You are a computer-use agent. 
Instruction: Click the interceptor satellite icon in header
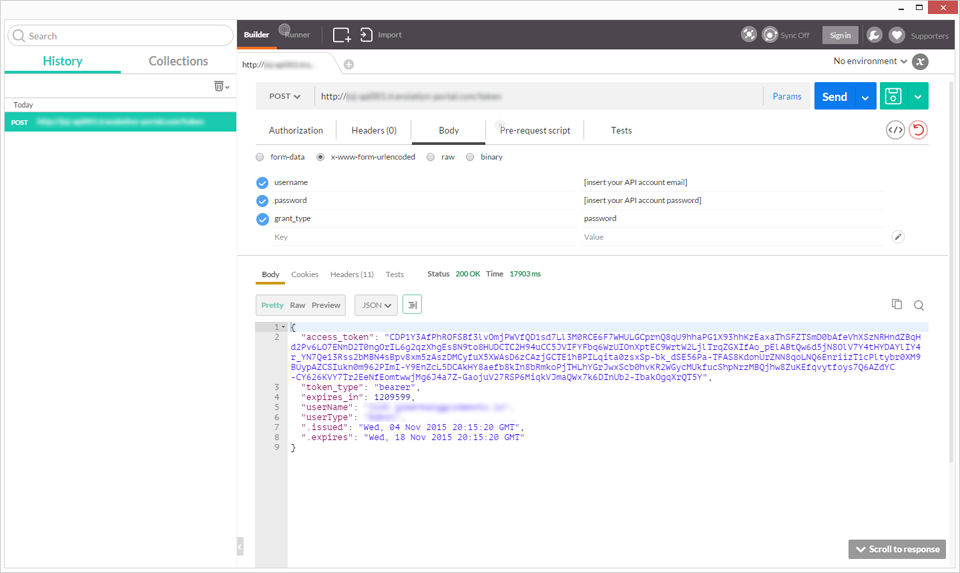(749, 35)
